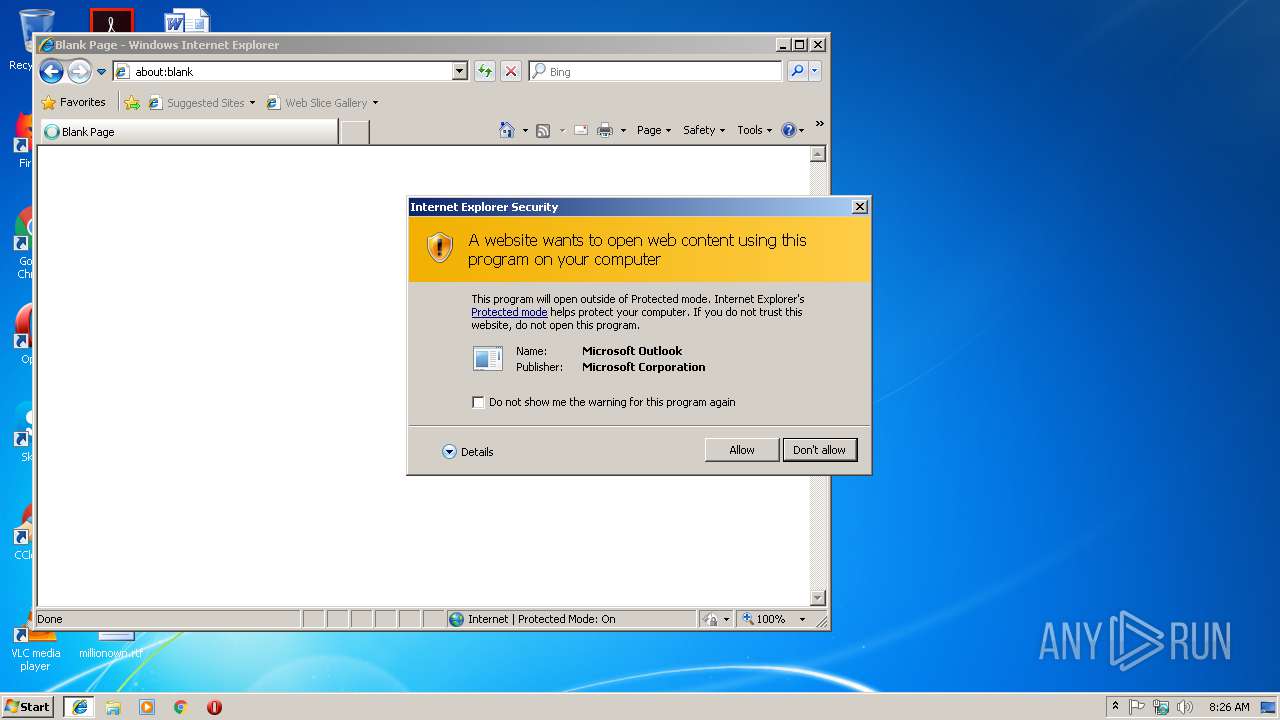Open the Page menu
Screen dimensions: 1280x720
[654, 130]
